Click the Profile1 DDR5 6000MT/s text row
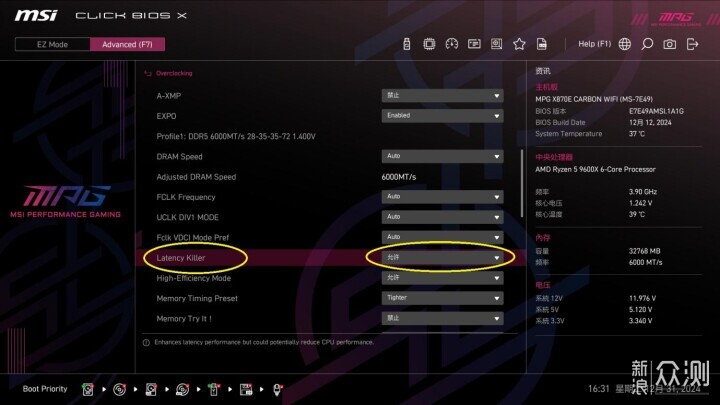This screenshot has width=720, height=405. tap(236, 136)
